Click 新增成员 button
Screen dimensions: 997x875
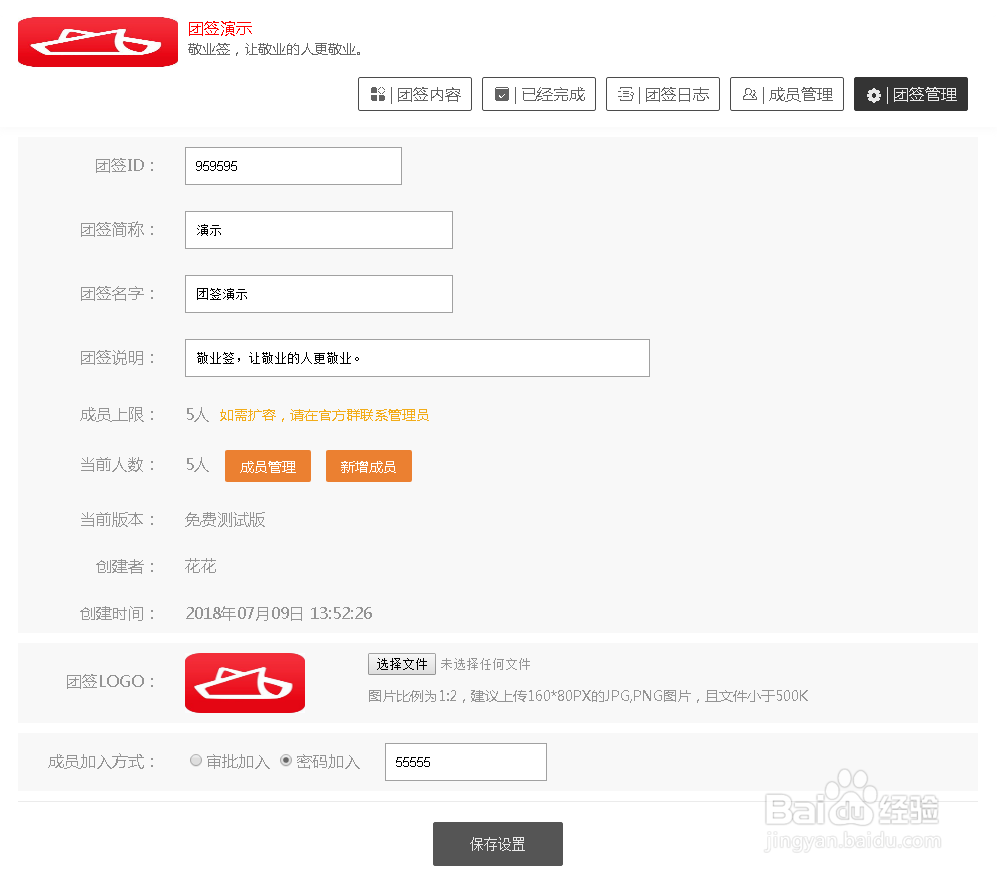369,466
